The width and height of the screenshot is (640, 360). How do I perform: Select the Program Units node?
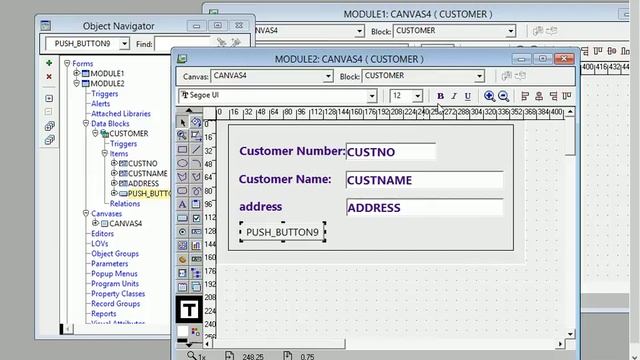pyautogui.click(x=115, y=284)
